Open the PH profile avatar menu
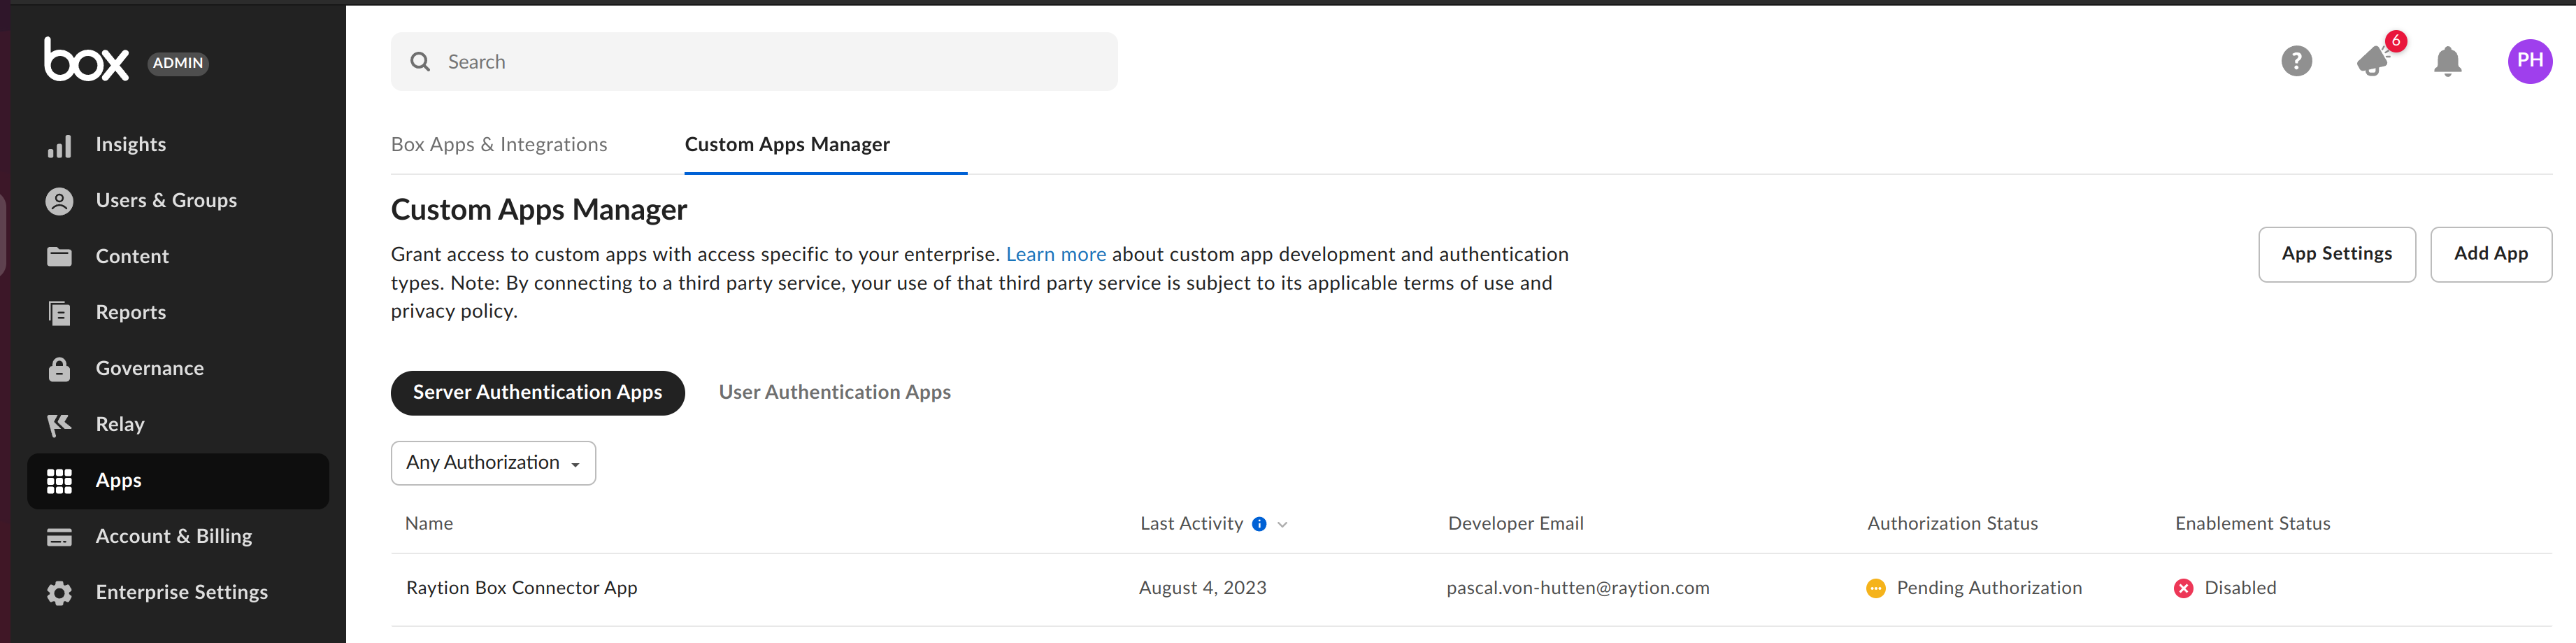 2529,61
